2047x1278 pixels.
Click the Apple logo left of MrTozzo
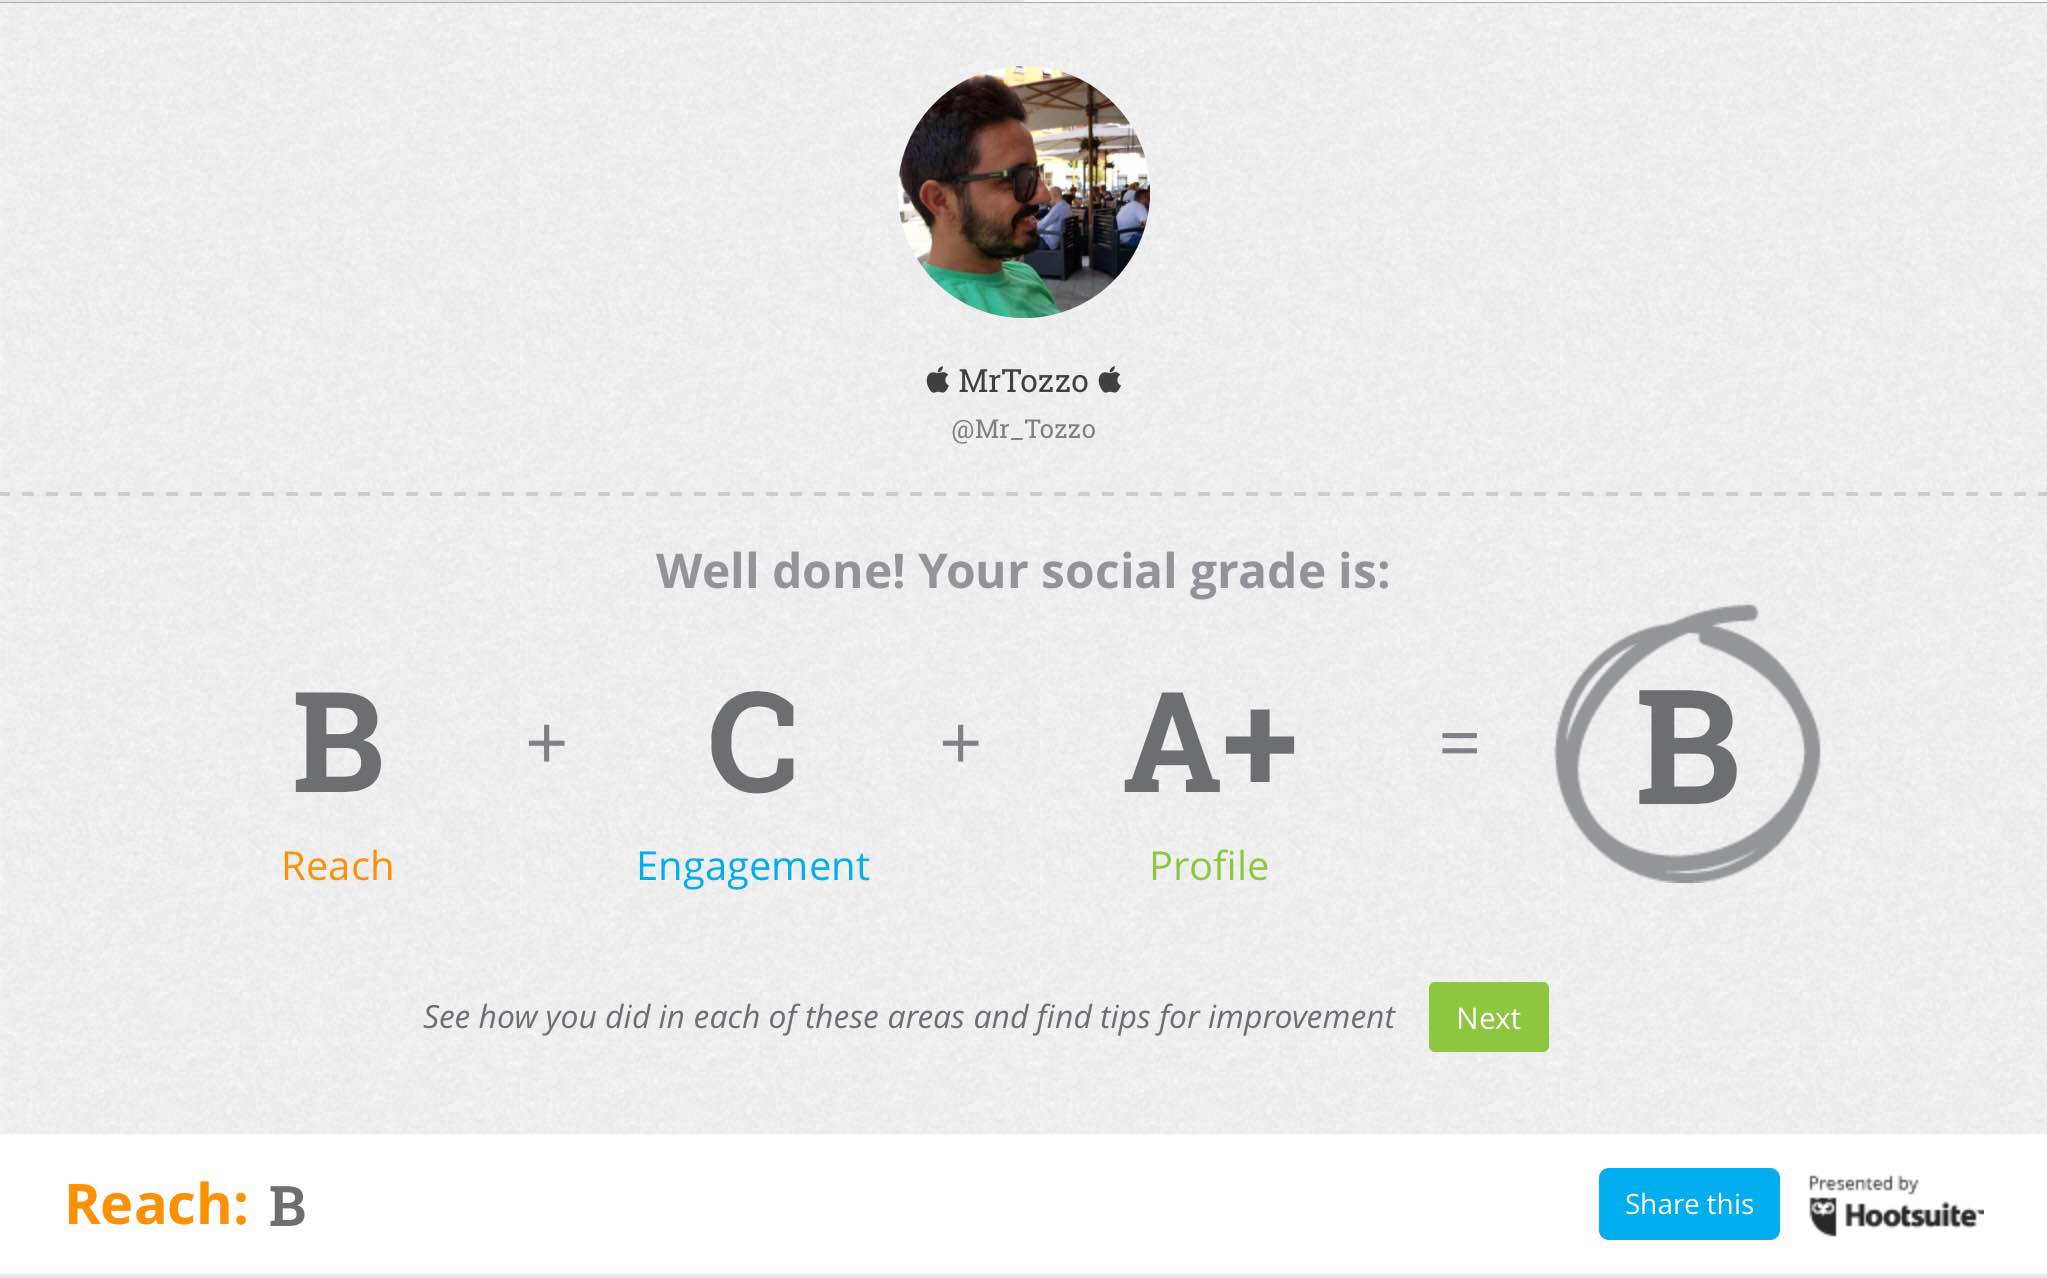(x=937, y=380)
